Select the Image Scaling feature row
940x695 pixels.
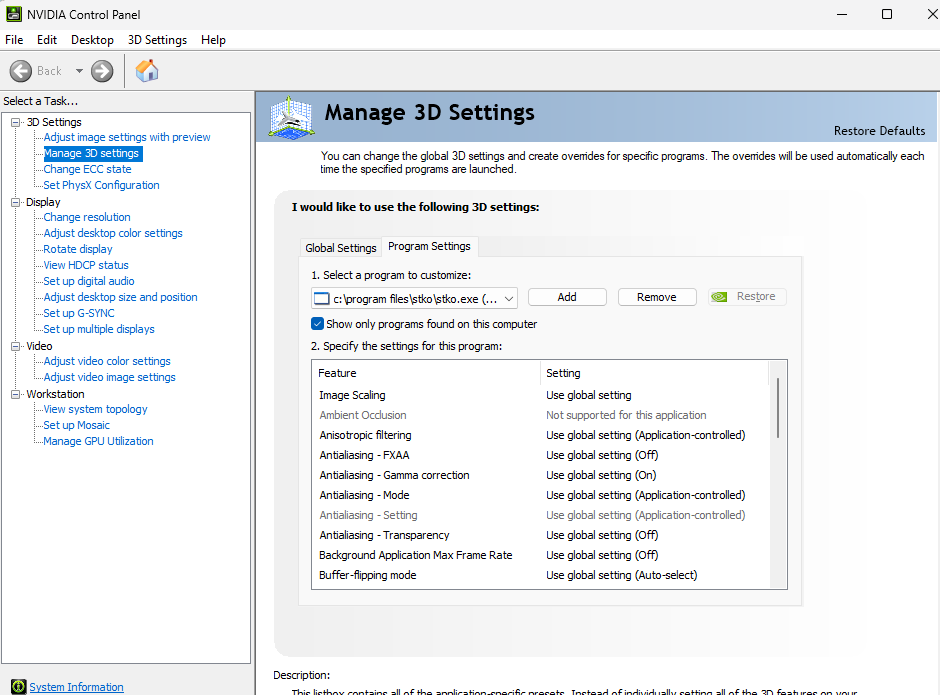click(541, 395)
